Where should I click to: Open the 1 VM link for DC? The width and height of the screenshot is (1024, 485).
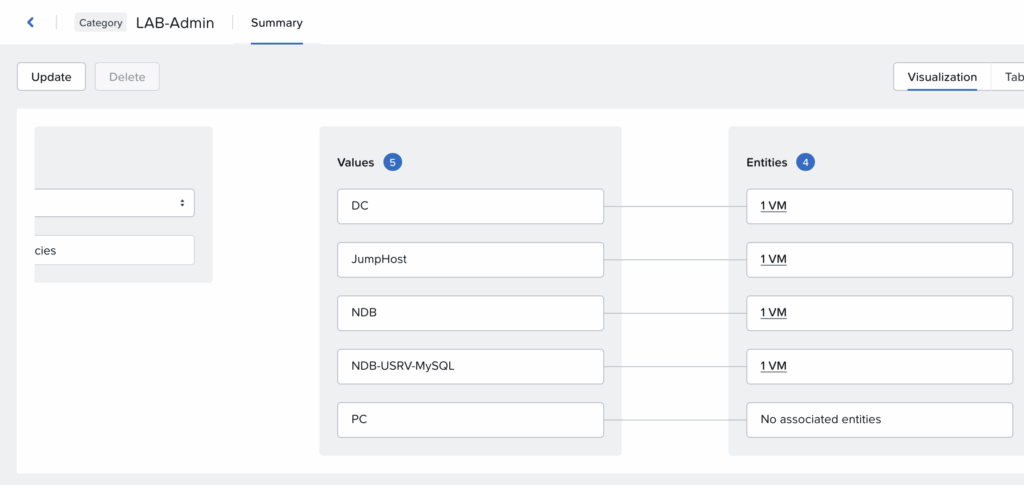[x=773, y=206]
